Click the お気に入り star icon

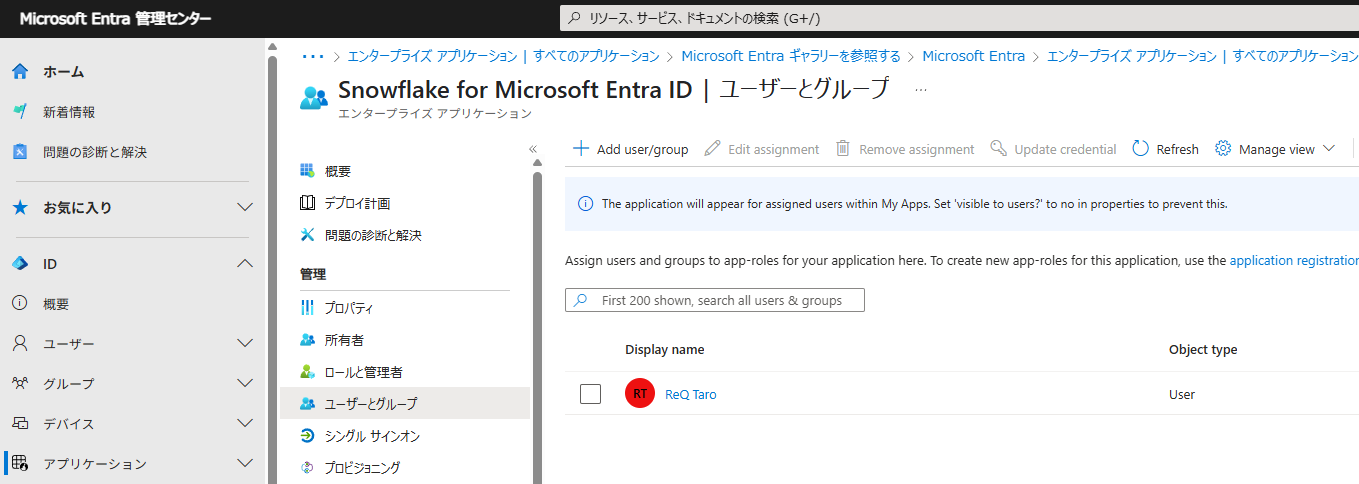pyautogui.click(x=19, y=208)
